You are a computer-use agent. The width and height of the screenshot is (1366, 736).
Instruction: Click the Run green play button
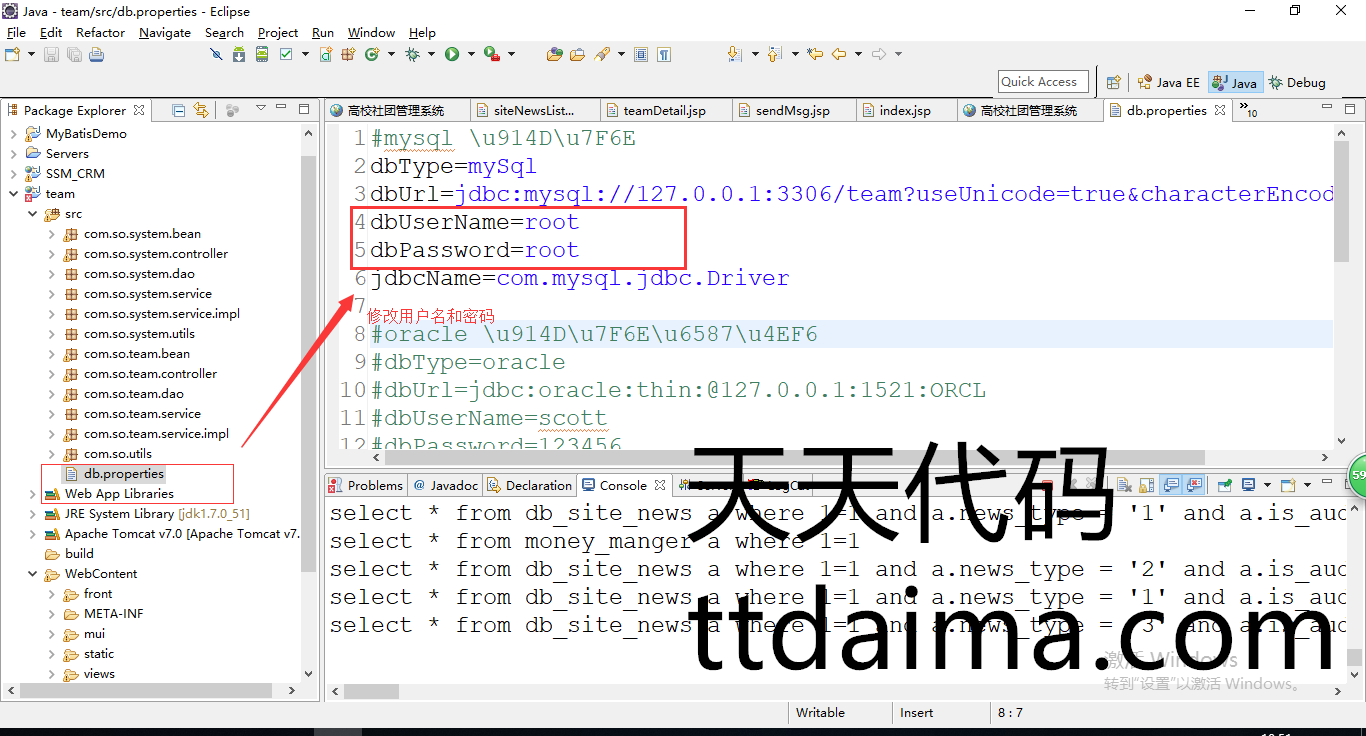[452, 54]
